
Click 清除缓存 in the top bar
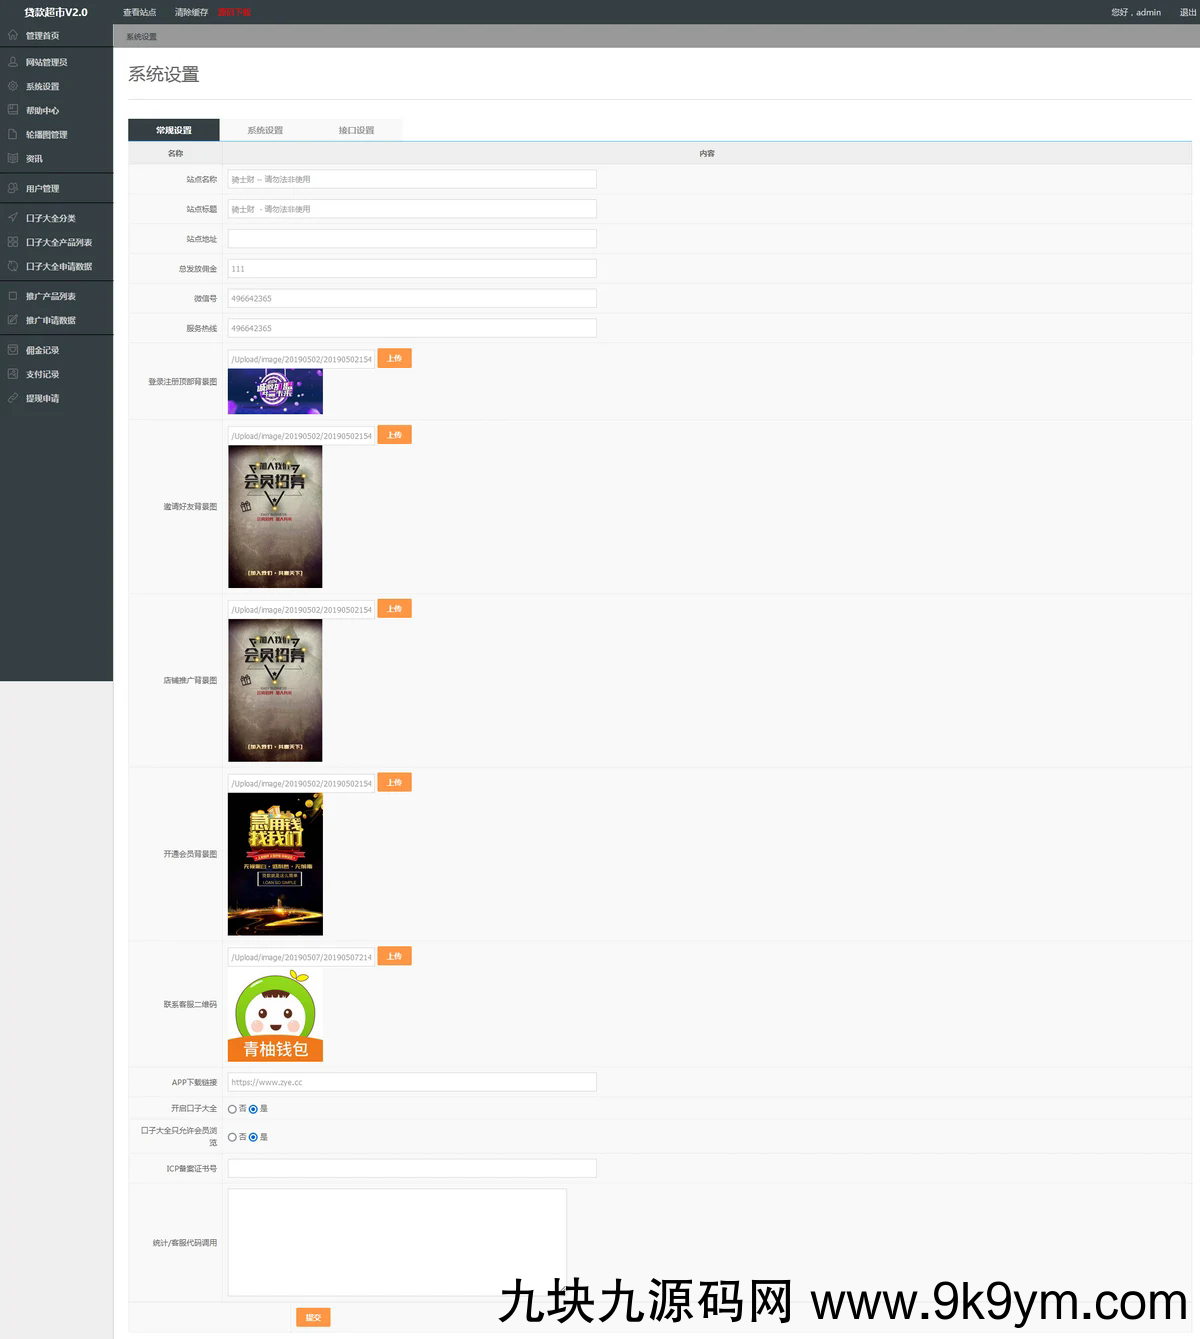click(191, 12)
